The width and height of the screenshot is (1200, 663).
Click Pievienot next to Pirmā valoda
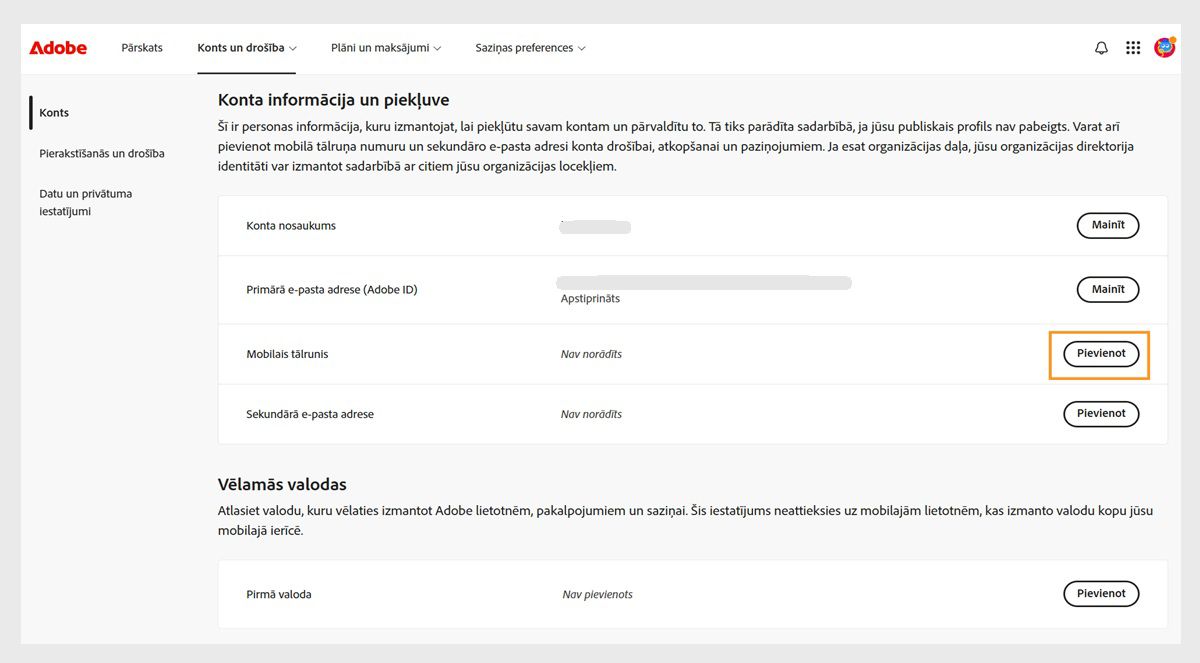pyautogui.click(x=1101, y=593)
